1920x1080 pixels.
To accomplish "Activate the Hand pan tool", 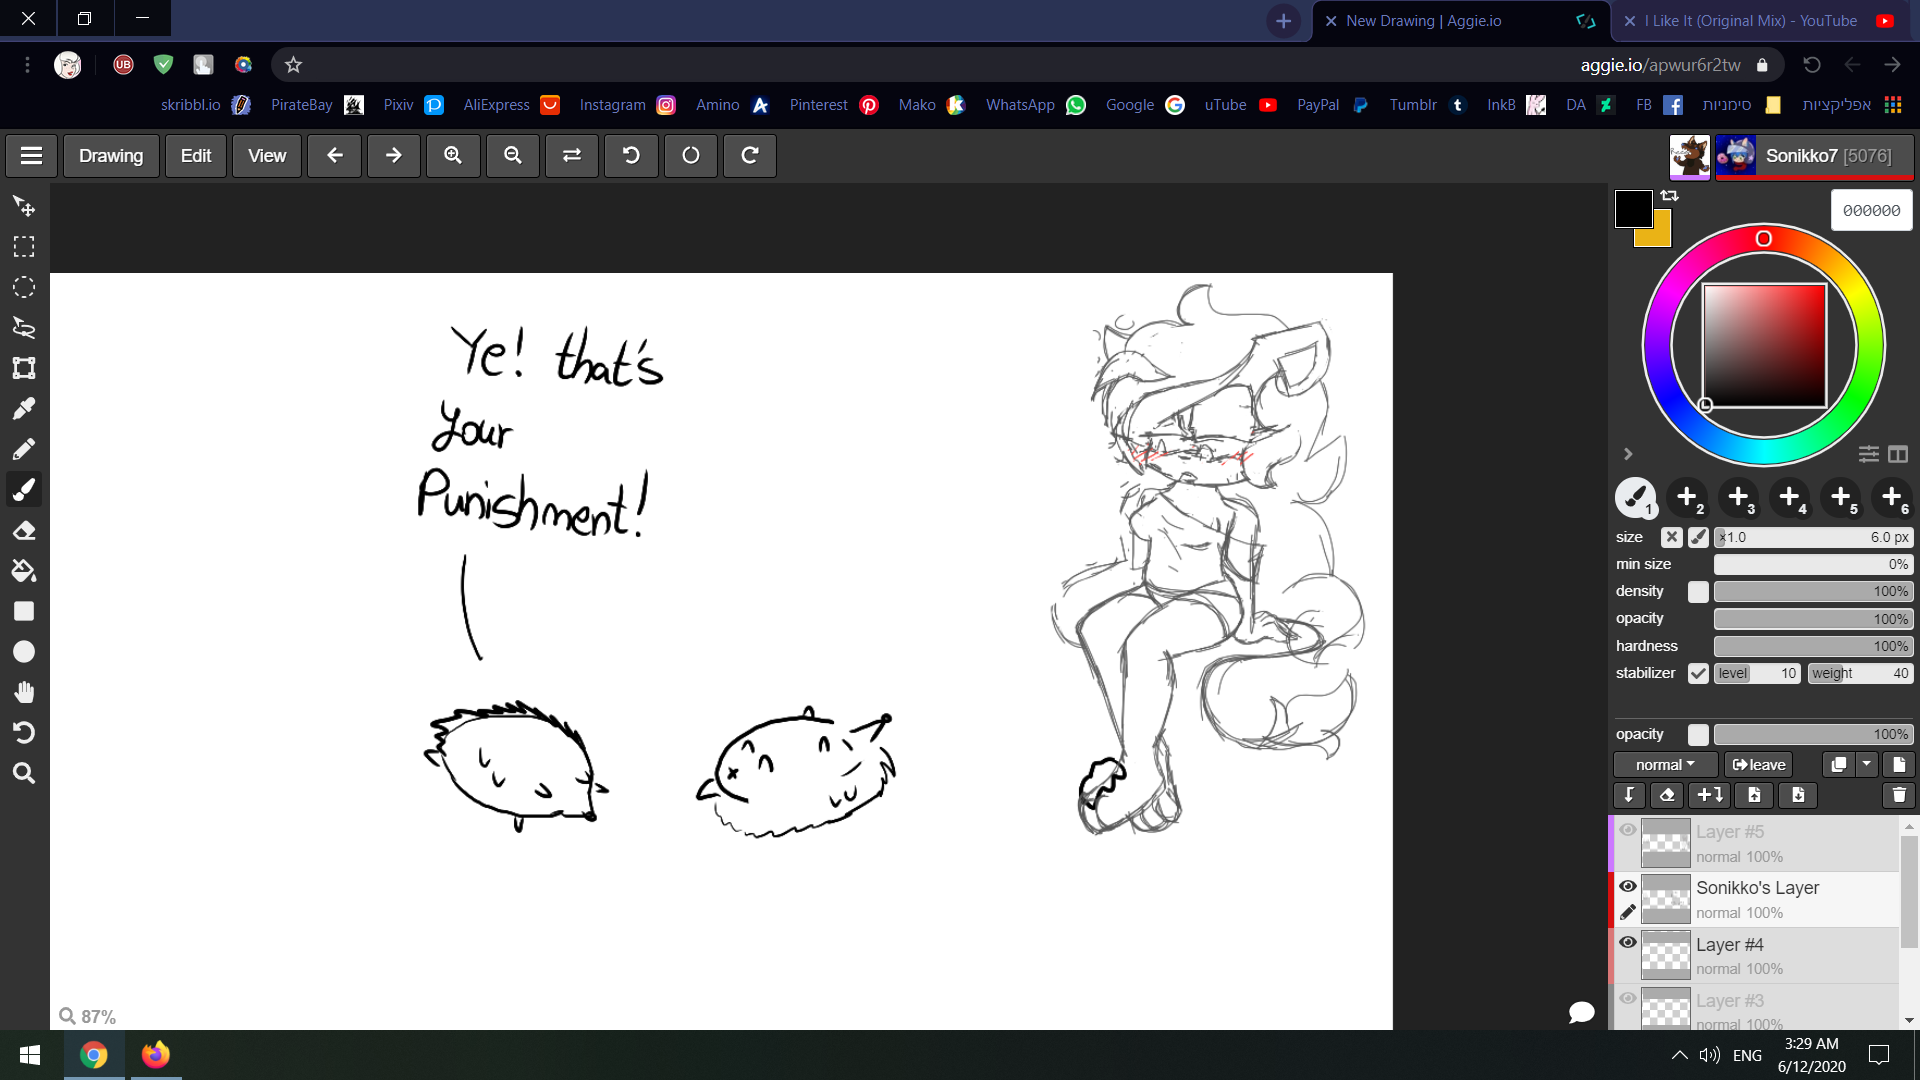I will point(24,692).
